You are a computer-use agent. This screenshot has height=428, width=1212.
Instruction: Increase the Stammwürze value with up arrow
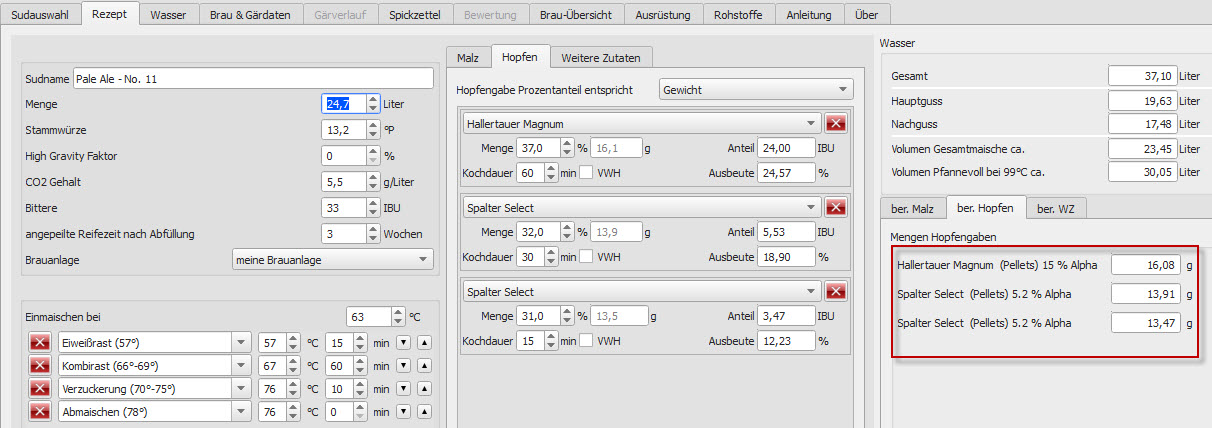[373, 125]
